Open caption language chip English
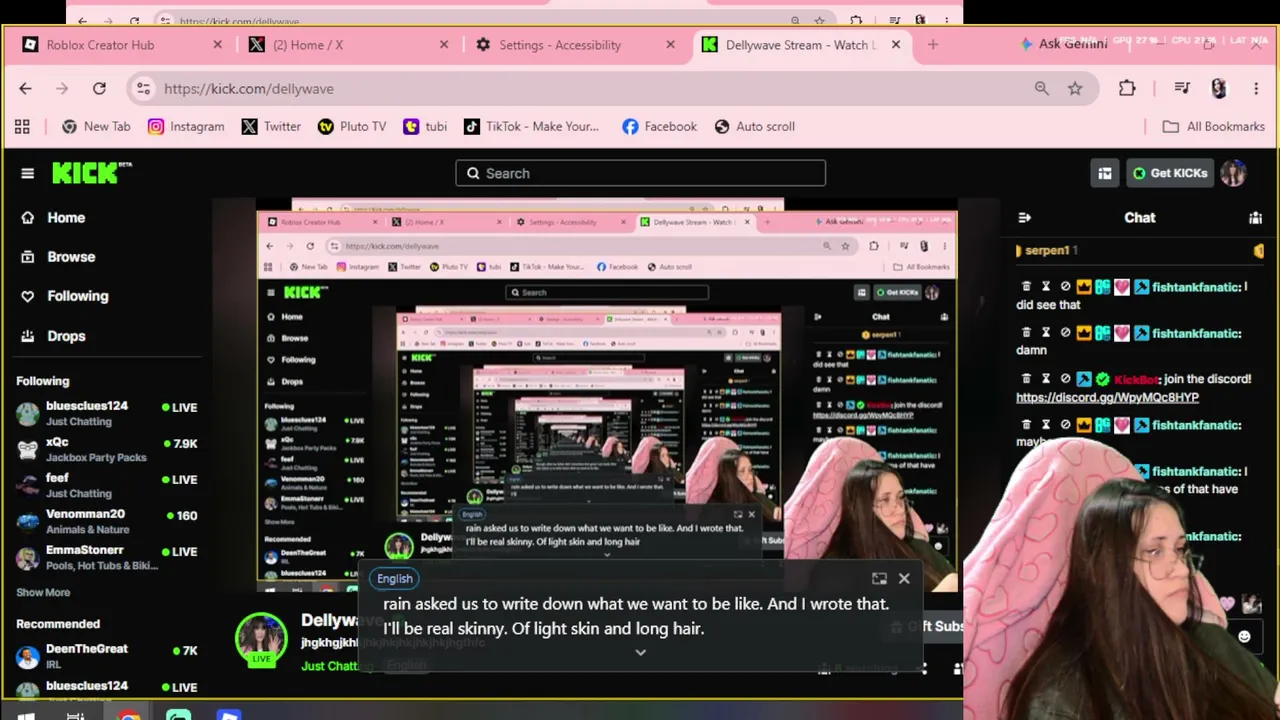This screenshot has height=720, width=1280. (395, 578)
